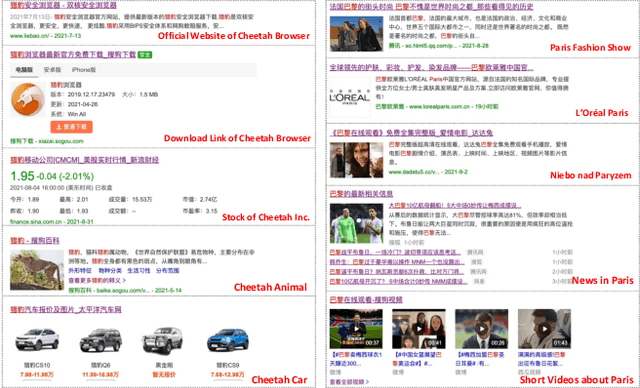Switch to the 安卓版 tab
This screenshot has height=388, width=640.
click(x=52, y=70)
